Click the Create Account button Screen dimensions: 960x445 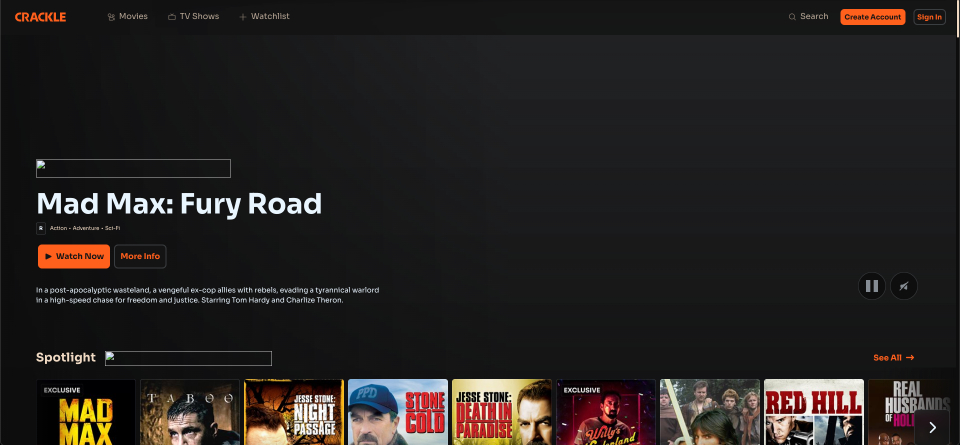point(872,17)
